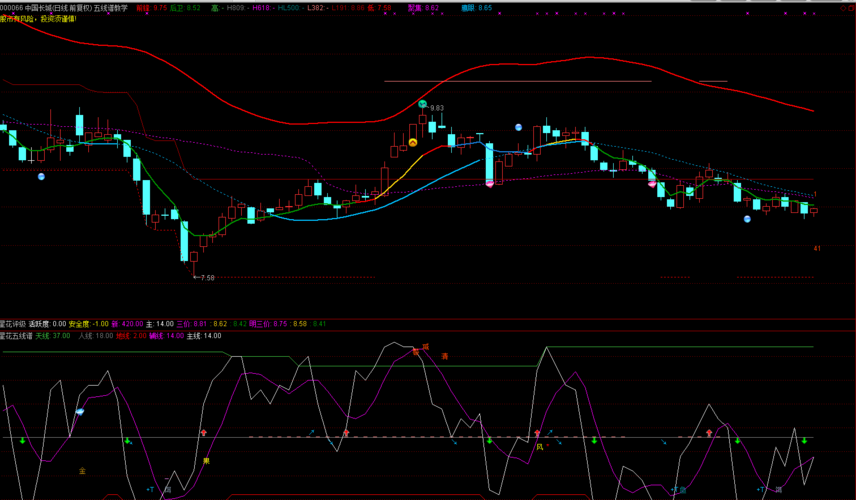856x500 pixels.
Task: Click the 低: 7.58 readout
Action: click(379, 8)
